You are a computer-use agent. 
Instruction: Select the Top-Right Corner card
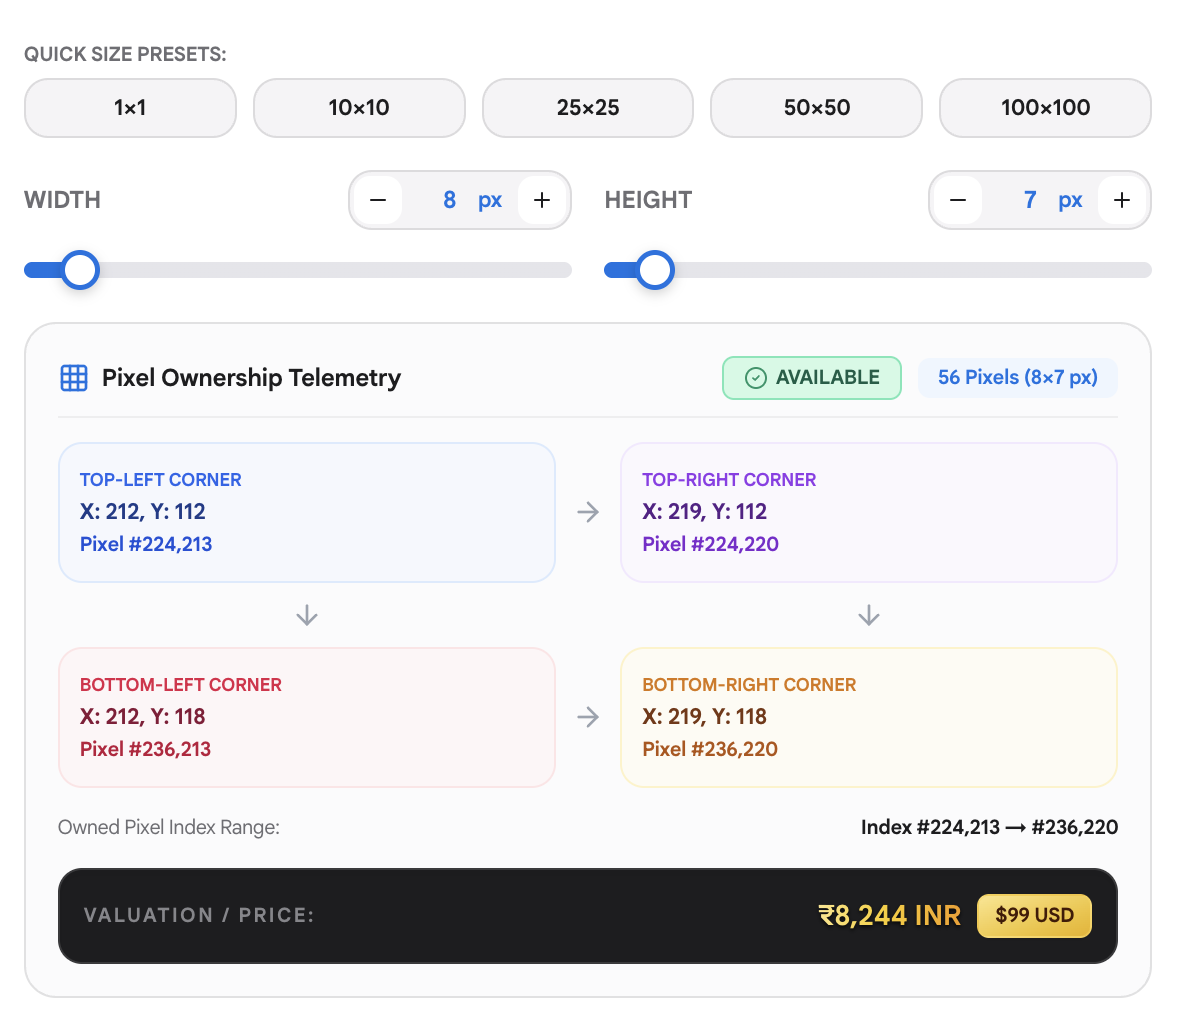(868, 512)
